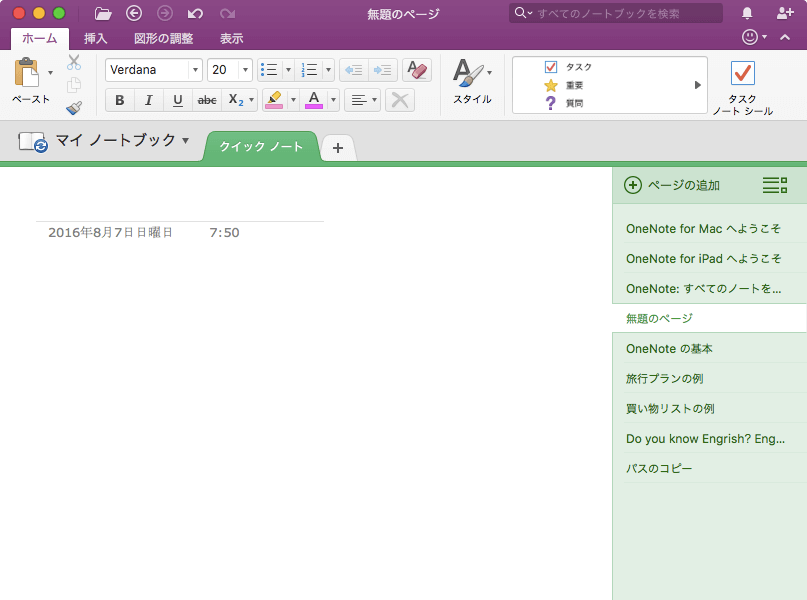Apply subscript with the X₂ icon
Viewport: 807px width, 600px height.
(x=236, y=100)
